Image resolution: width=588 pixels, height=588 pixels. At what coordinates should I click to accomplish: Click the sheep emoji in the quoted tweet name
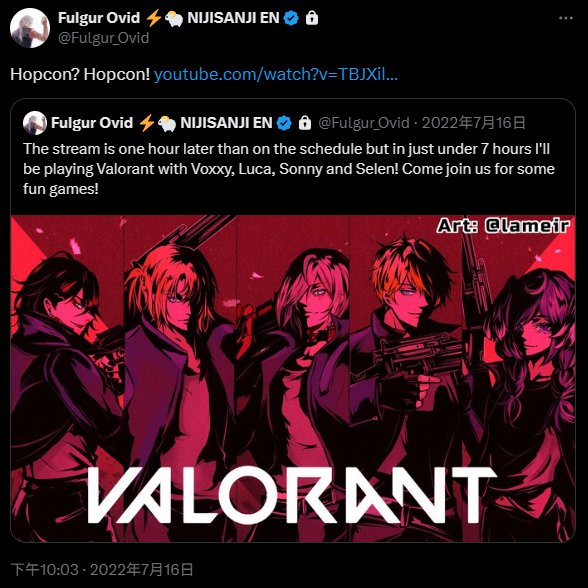[167, 123]
